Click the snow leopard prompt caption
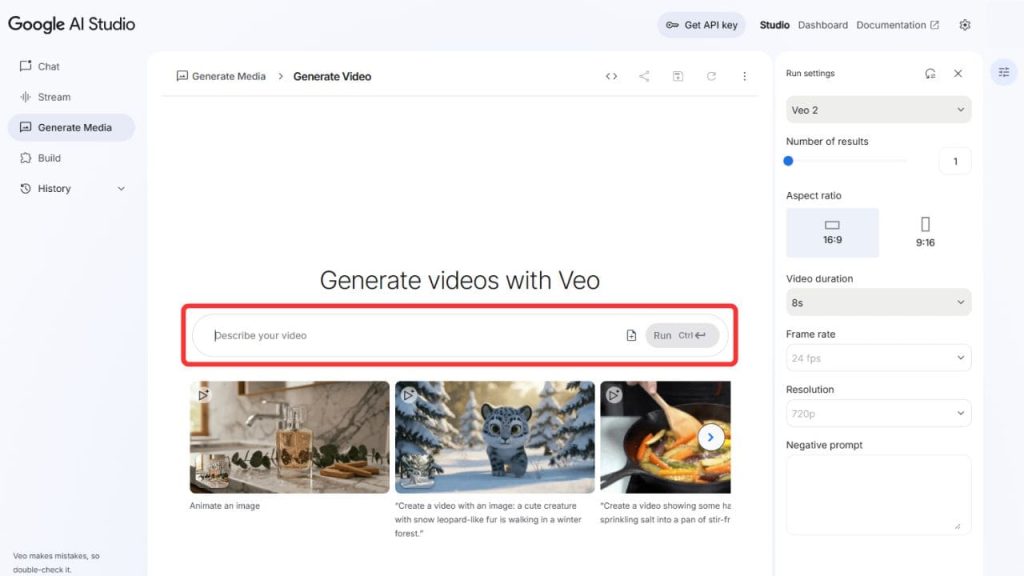The image size is (1024, 576). (487, 519)
